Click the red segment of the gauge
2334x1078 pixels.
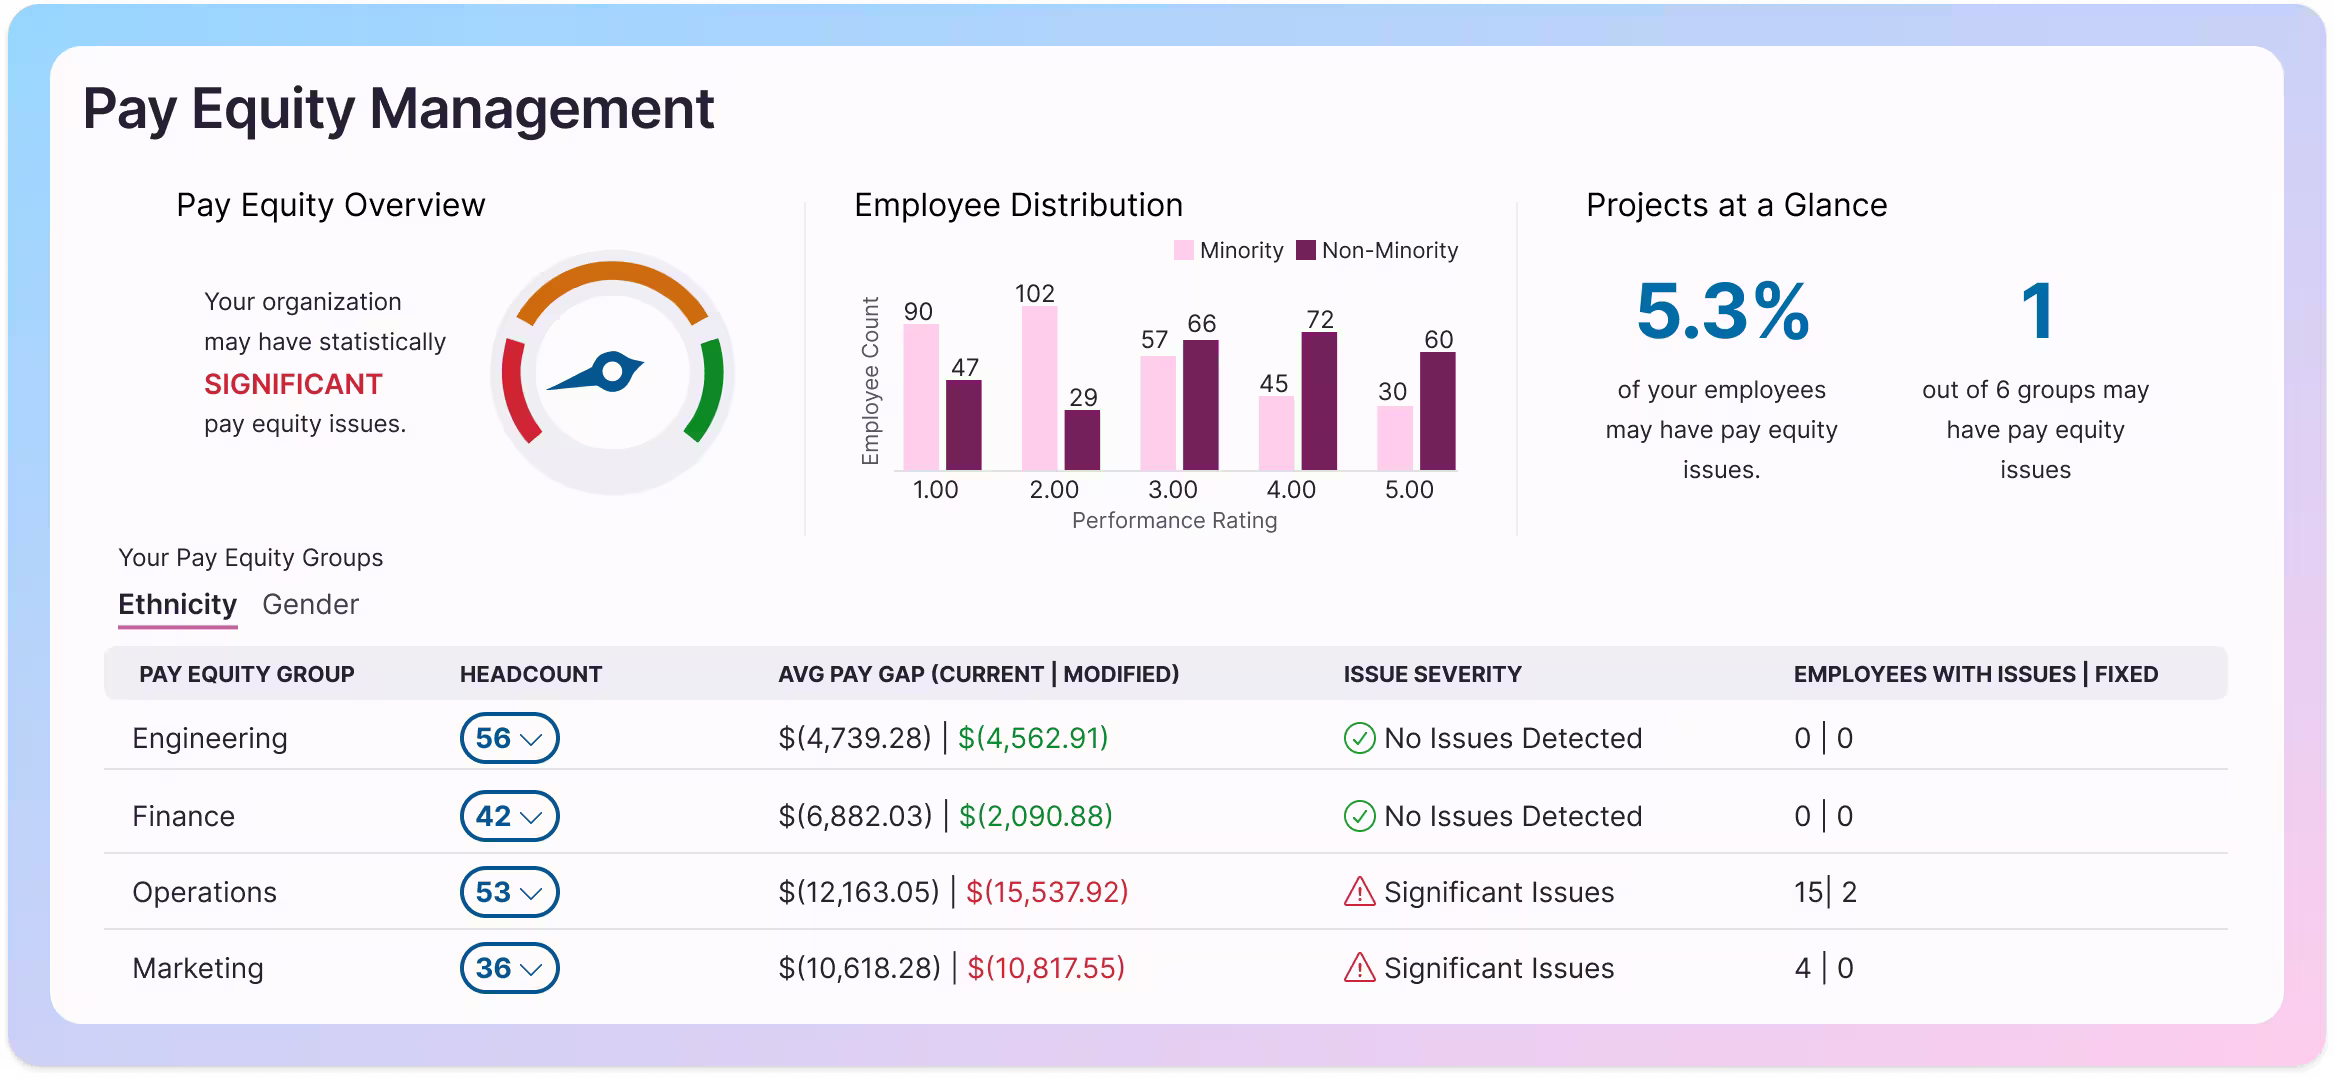[517, 392]
